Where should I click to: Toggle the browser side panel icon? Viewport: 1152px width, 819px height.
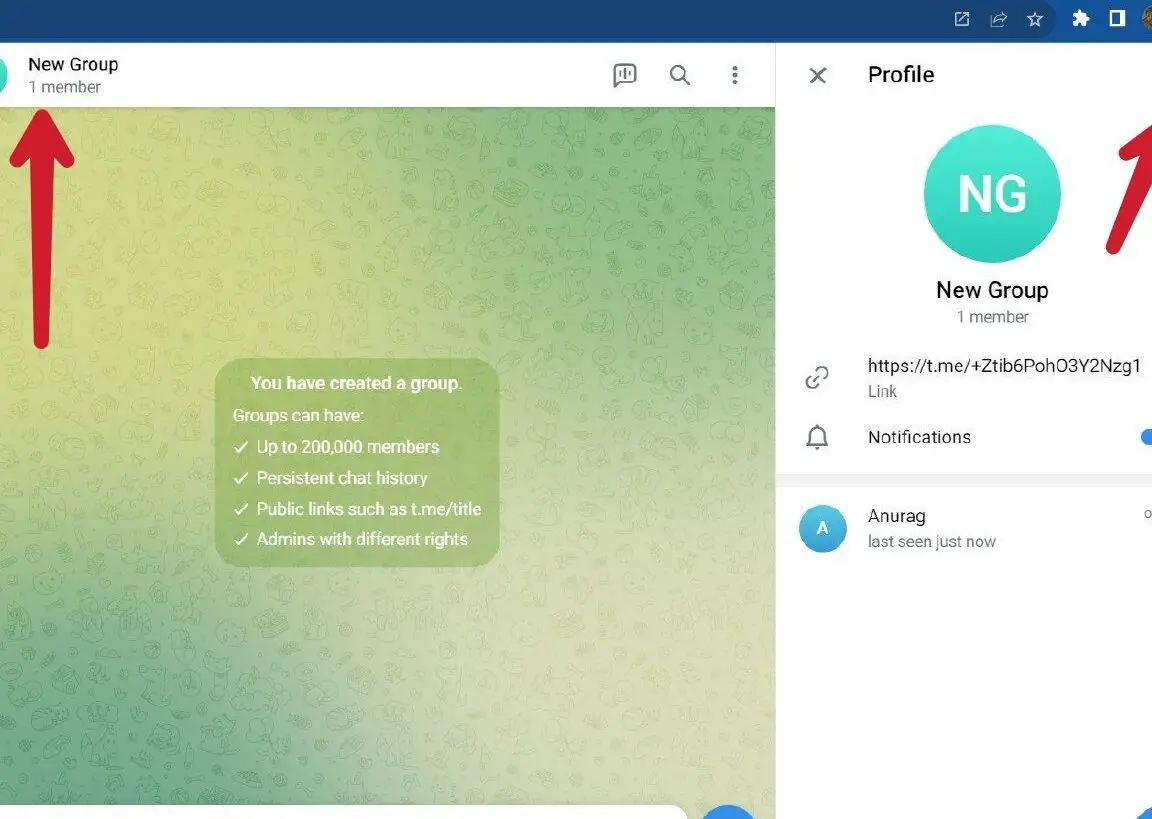1117,18
